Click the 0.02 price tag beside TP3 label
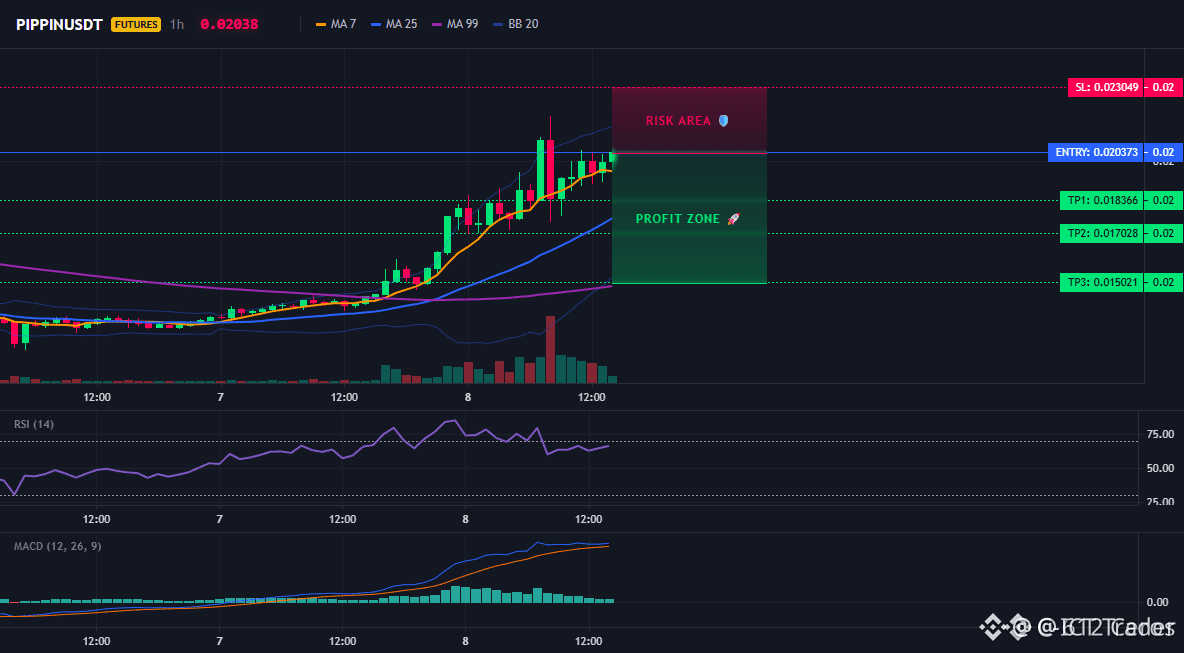The width and height of the screenshot is (1184, 653). 1164,282
